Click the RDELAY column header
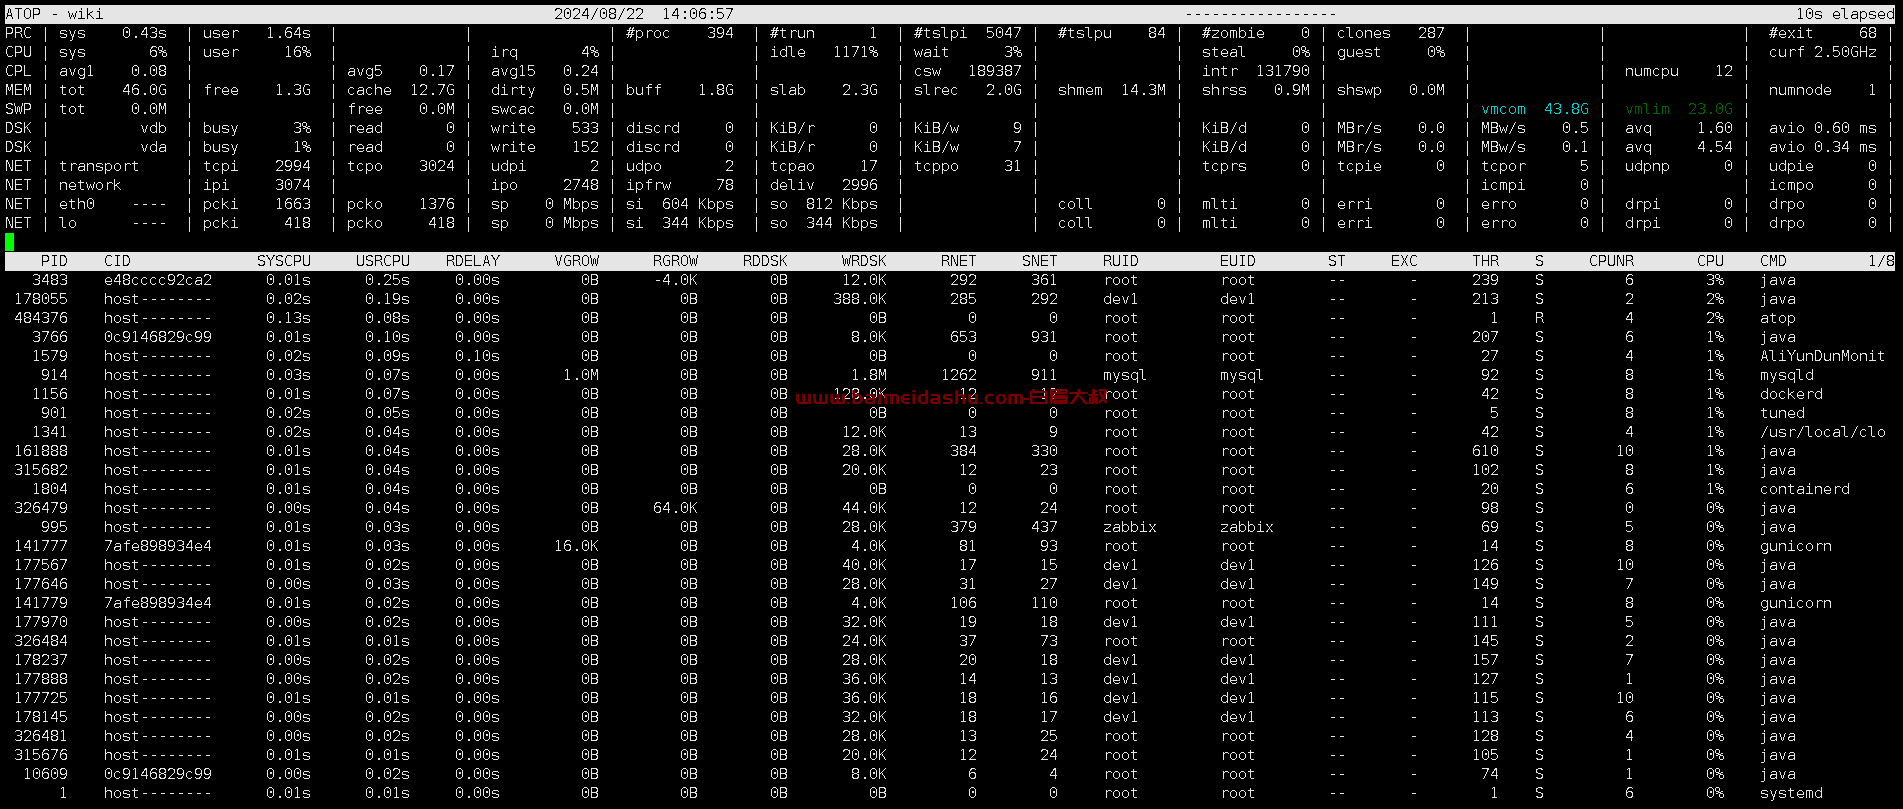The image size is (1903, 809). (473, 261)
